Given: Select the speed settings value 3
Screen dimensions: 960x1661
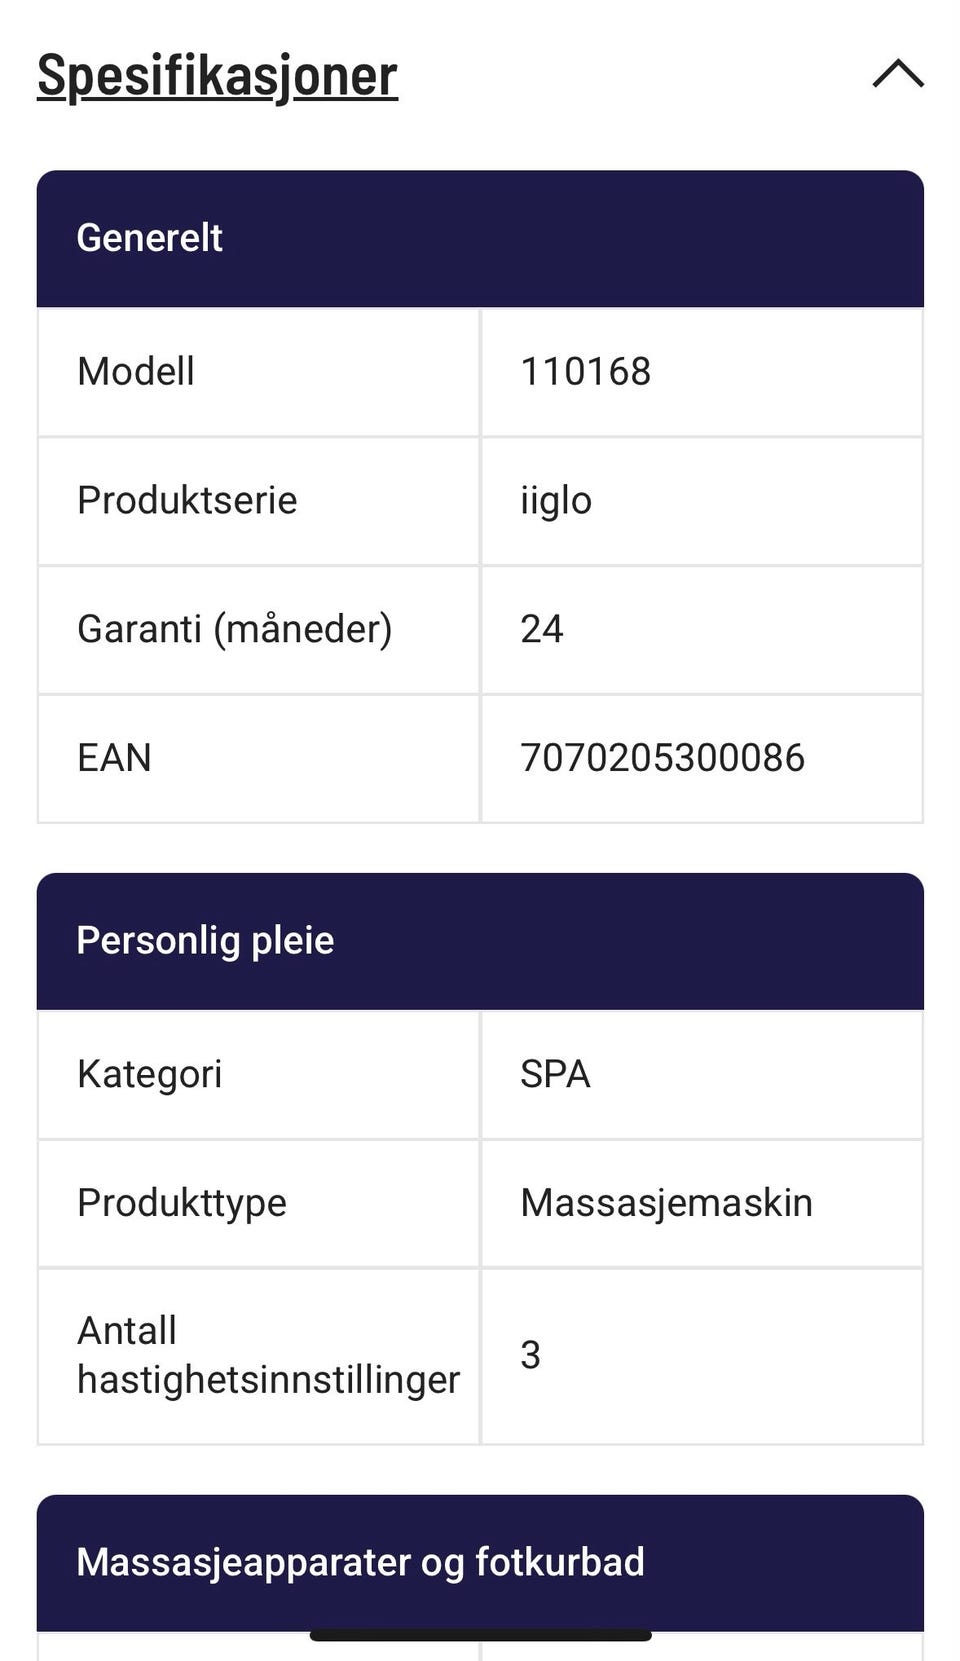Looking at the screenshot, I should [x=530, y=1355].
